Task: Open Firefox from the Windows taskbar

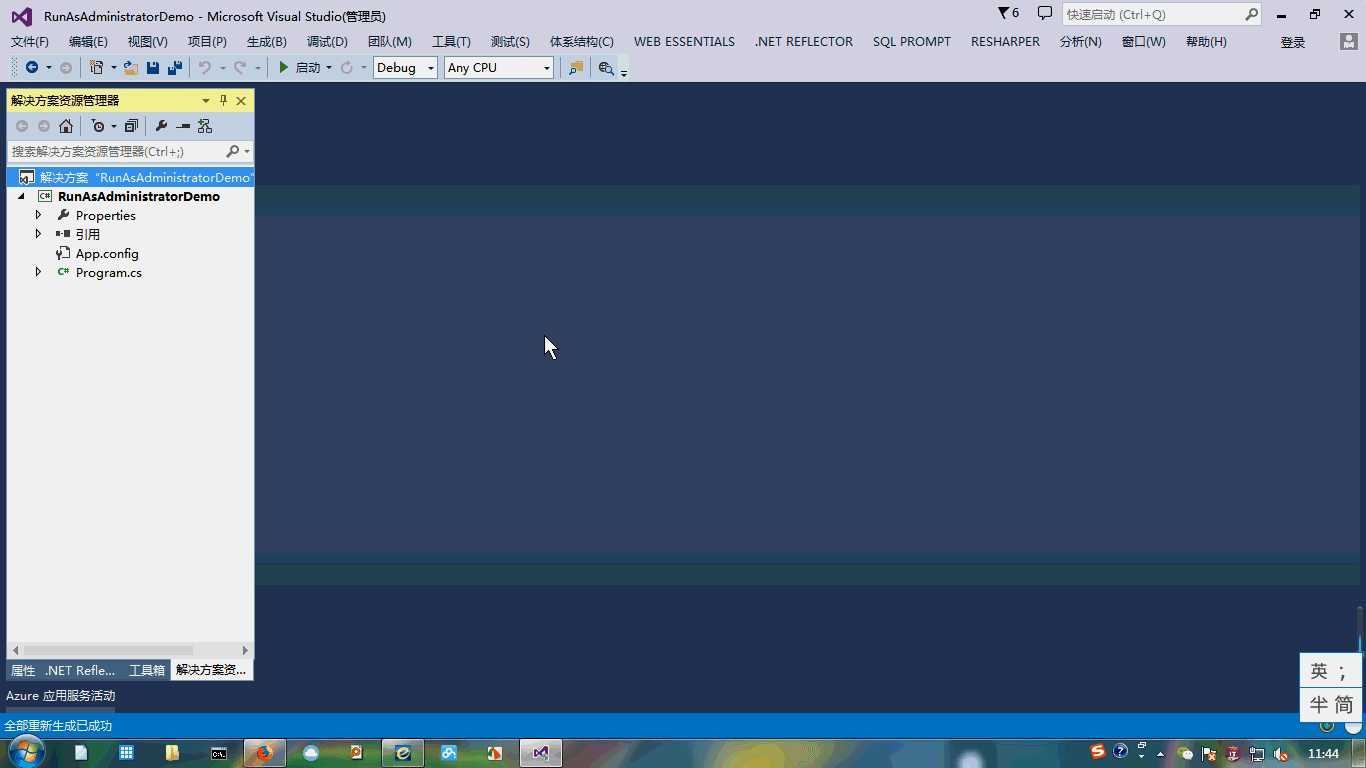Action: [264, 753]
